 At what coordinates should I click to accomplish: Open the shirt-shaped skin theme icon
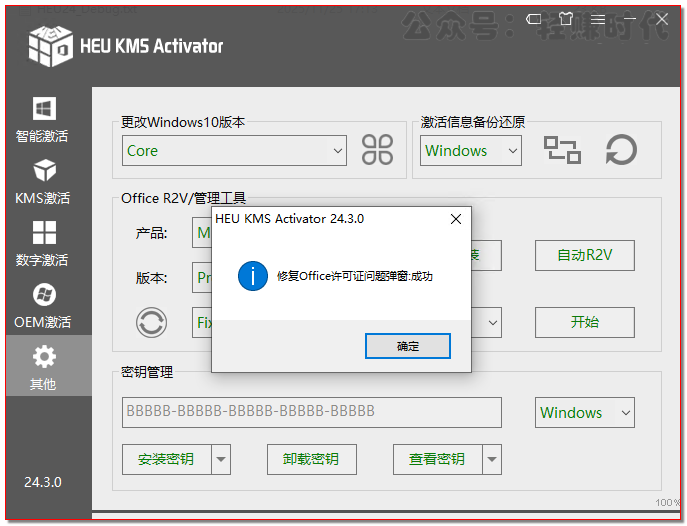[x=566, y=18]
